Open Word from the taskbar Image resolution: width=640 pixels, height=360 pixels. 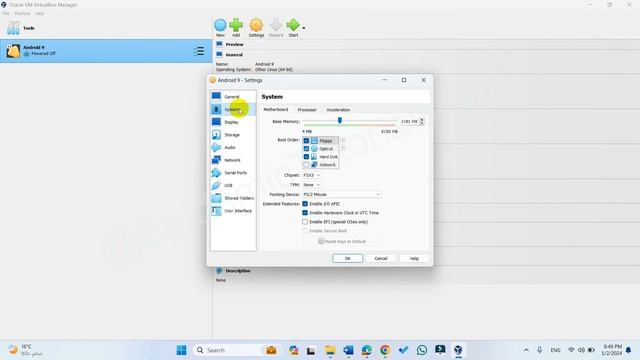[348, 350]
